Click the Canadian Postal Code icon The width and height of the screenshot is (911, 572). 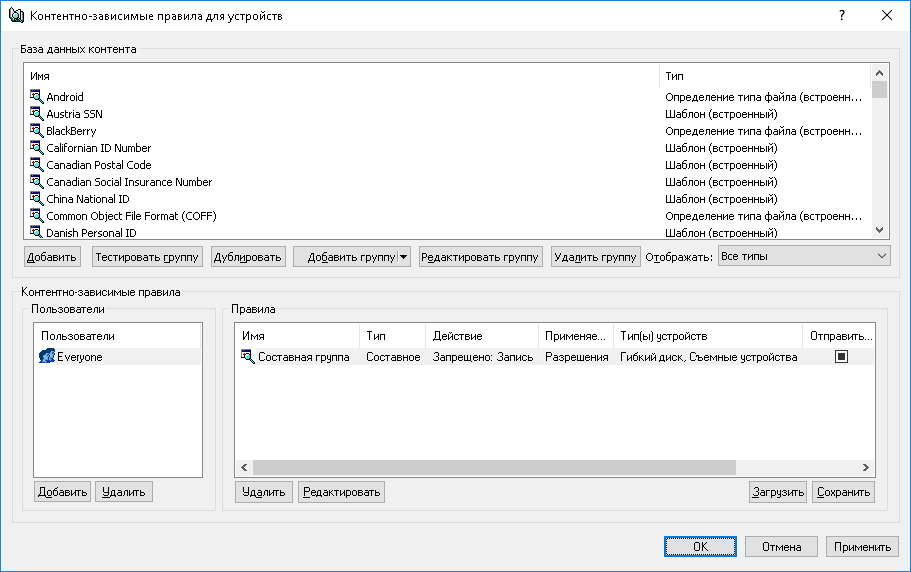coord(37,165)
